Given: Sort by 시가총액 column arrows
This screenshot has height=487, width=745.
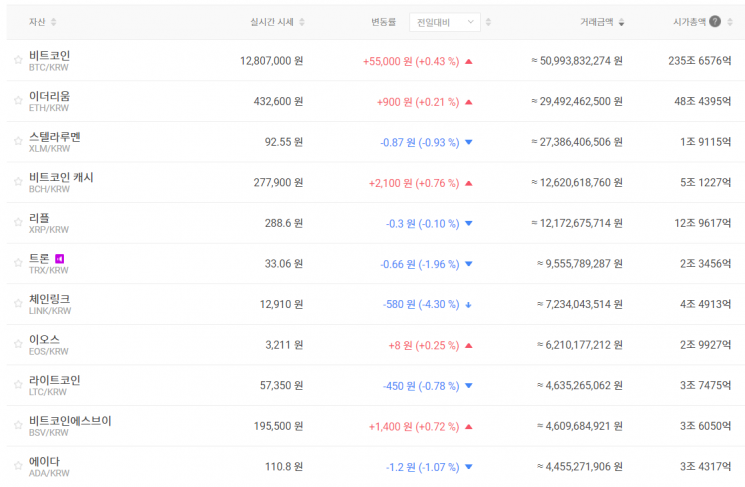Looking at the screenshot, I should 730,22.
